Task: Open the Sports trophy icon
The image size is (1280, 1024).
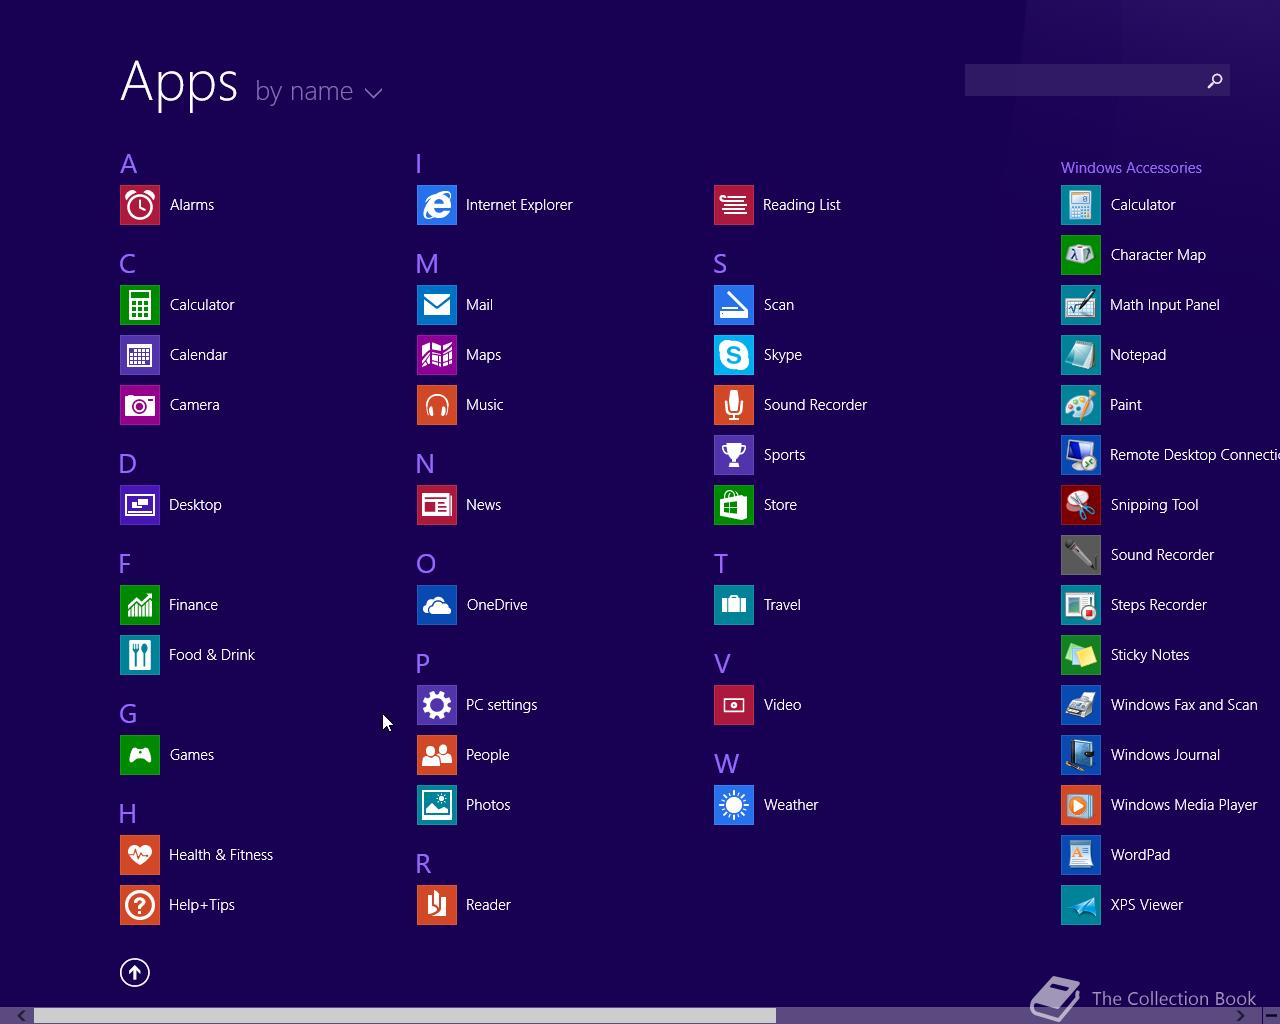Action: point(734,455)
